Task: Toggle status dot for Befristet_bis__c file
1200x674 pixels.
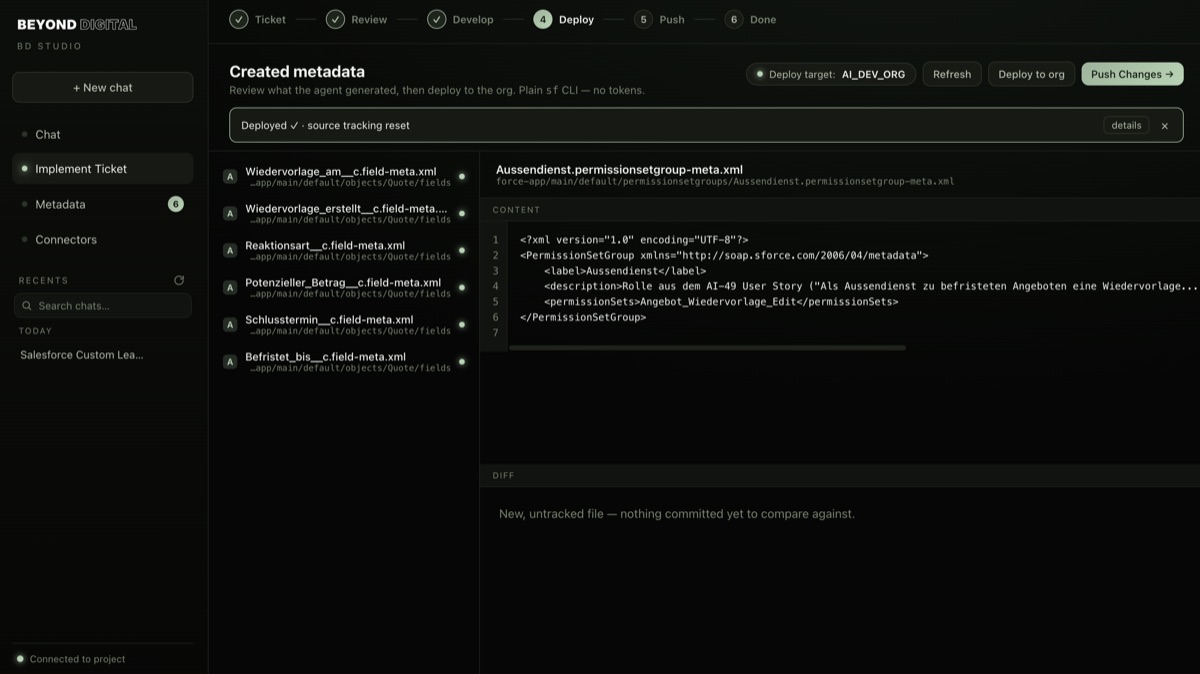Action: point(462,361)
